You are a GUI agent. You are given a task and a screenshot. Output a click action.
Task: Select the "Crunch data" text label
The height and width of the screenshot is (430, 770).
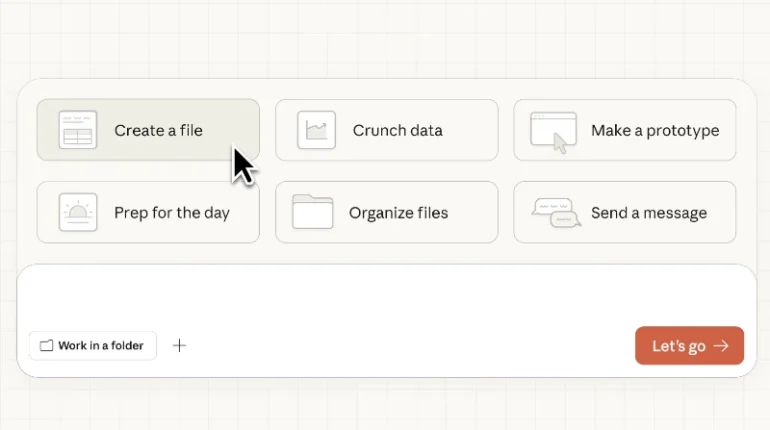(397, 130)
